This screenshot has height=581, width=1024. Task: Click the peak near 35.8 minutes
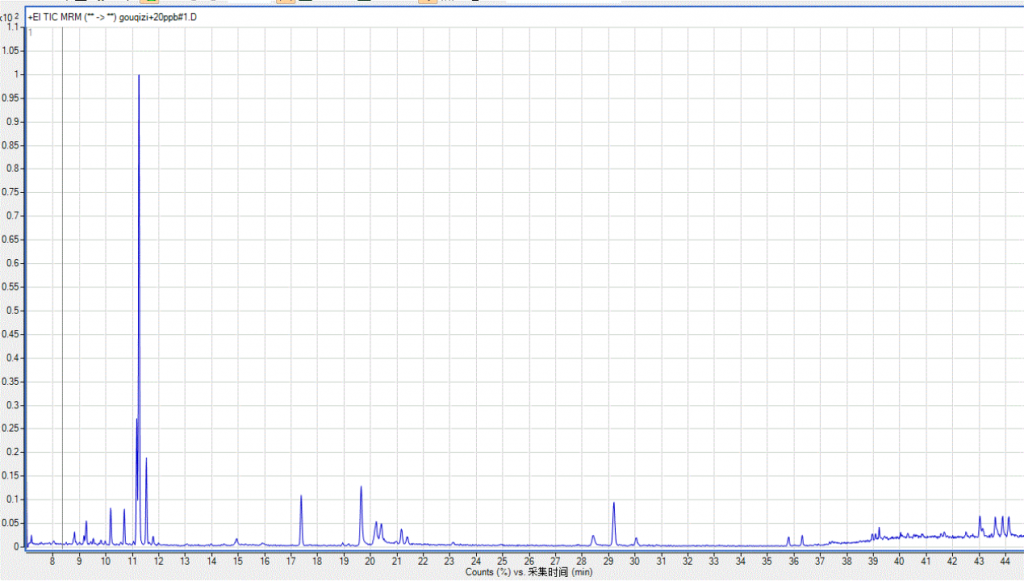788,538
